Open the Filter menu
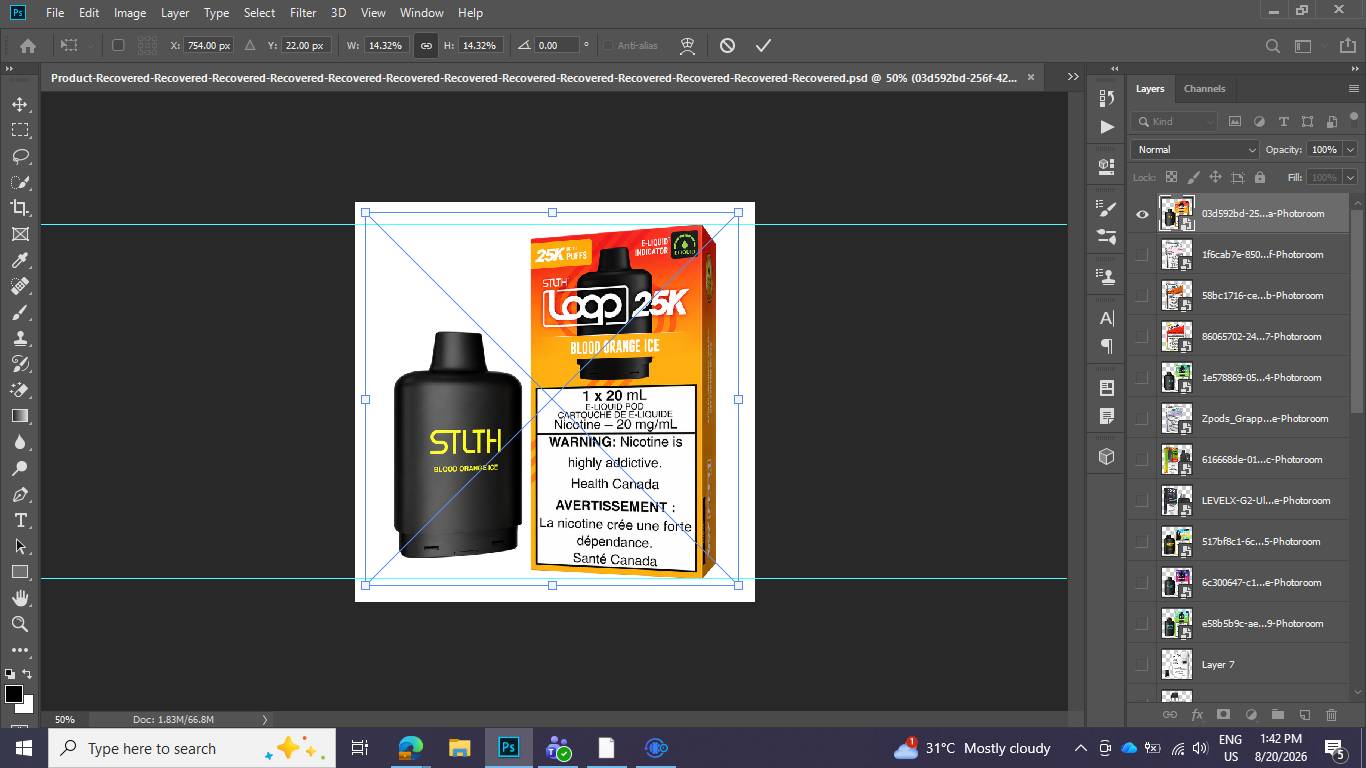 303,12
